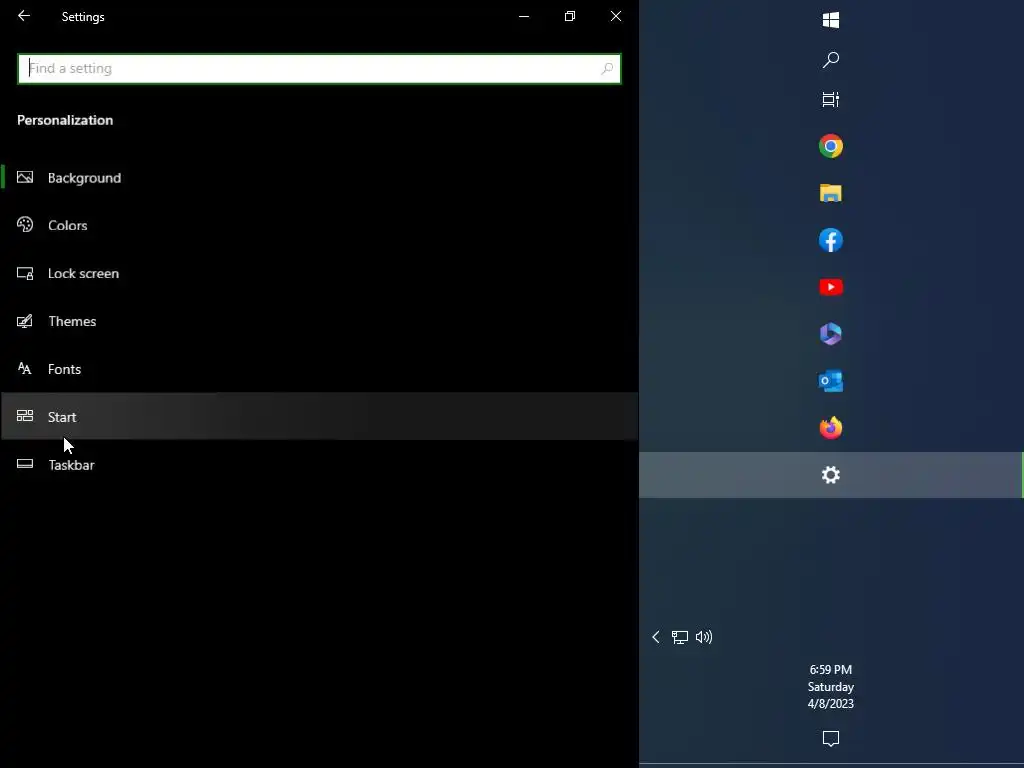Image resolution: width=1024 pixels, height=768 pixels.
Task: Open the Start settings page
Action: click(x=319, y=417)
